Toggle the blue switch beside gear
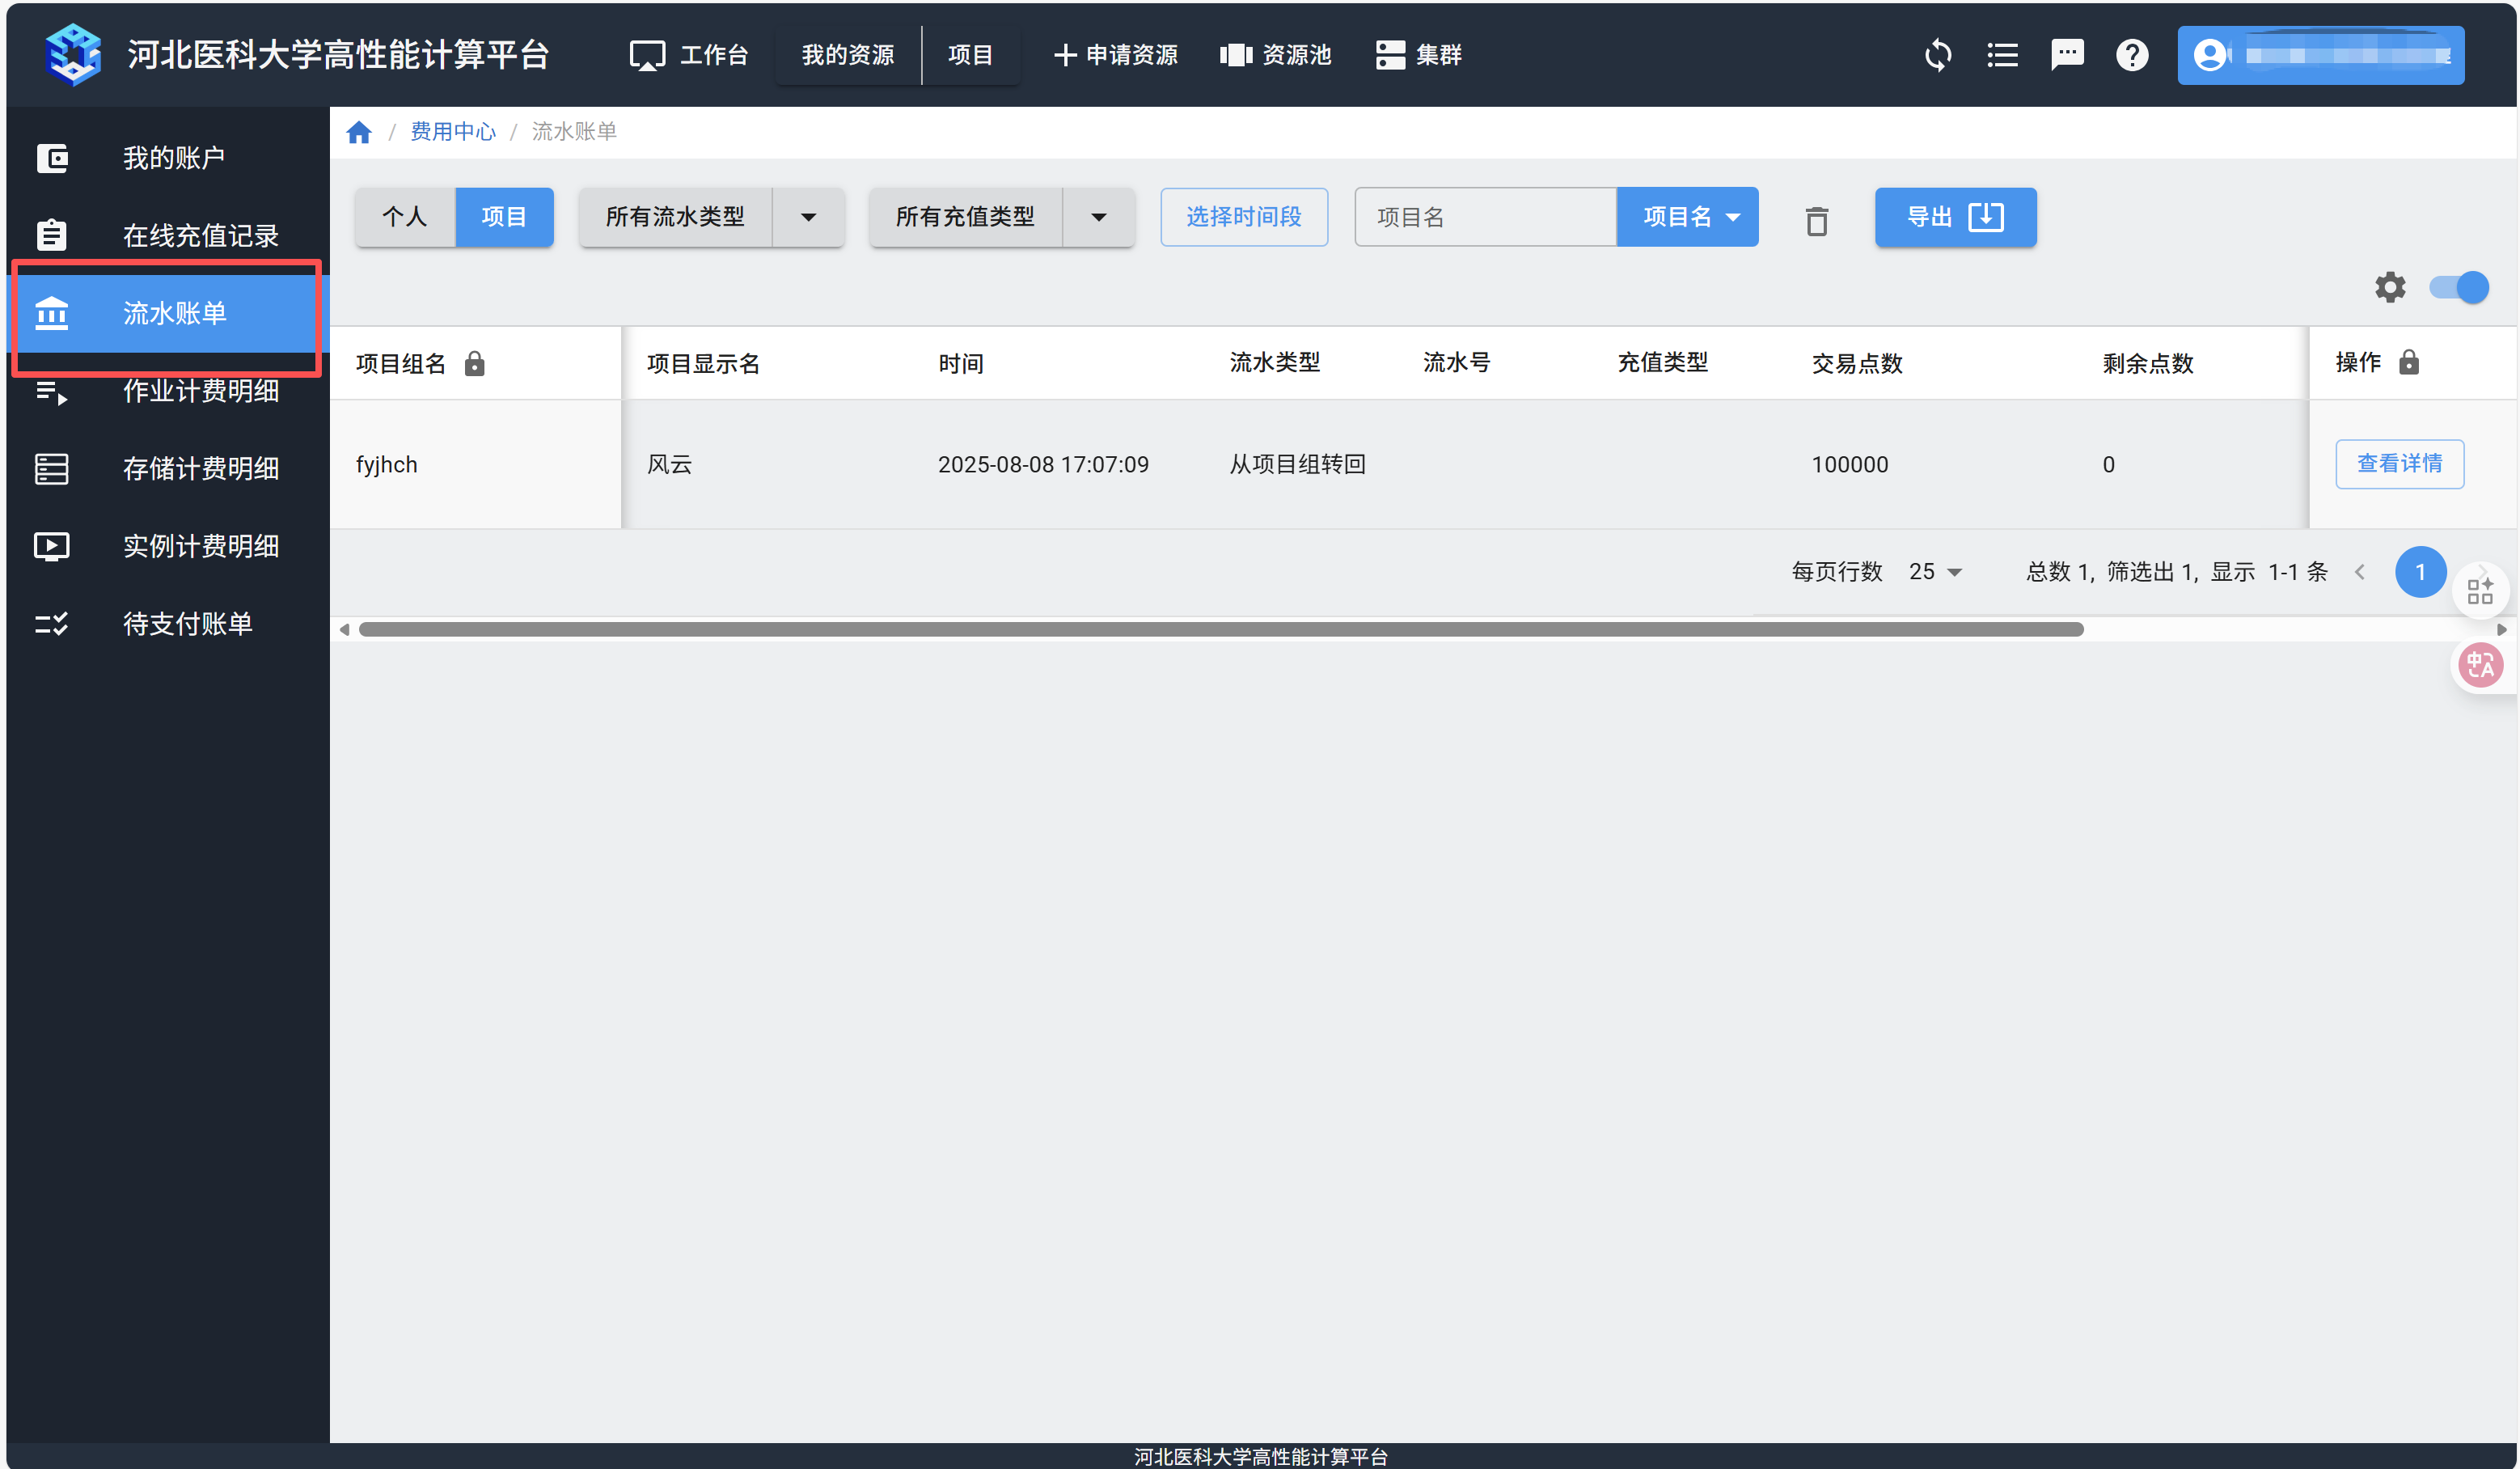2520x1469 pixels. [x=2459, y=288]
